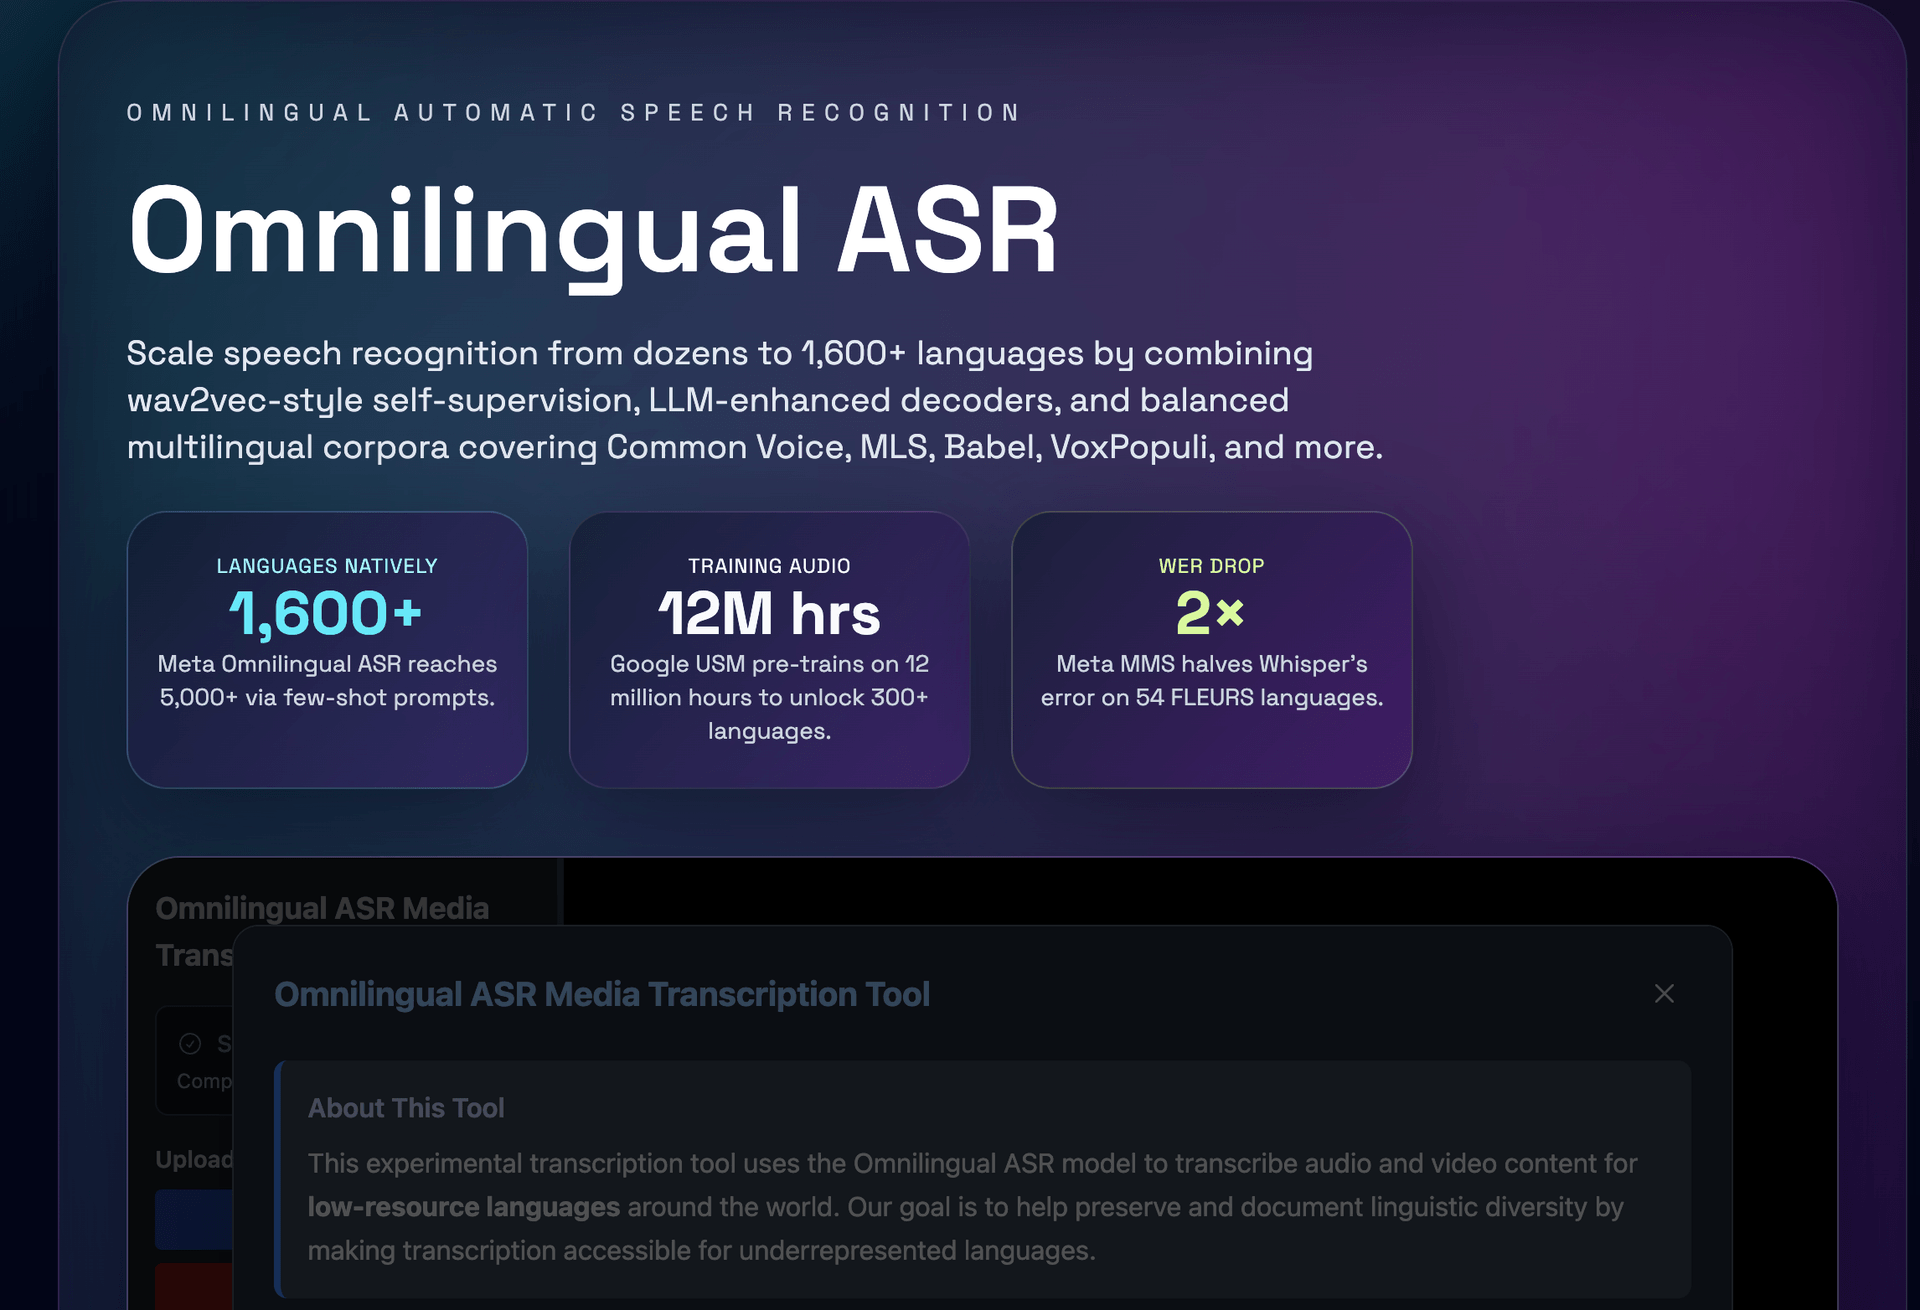1920x1310 pixels.
Task: Click the Meta MMS halves Whisper's error text
Action: [1211, 681]
